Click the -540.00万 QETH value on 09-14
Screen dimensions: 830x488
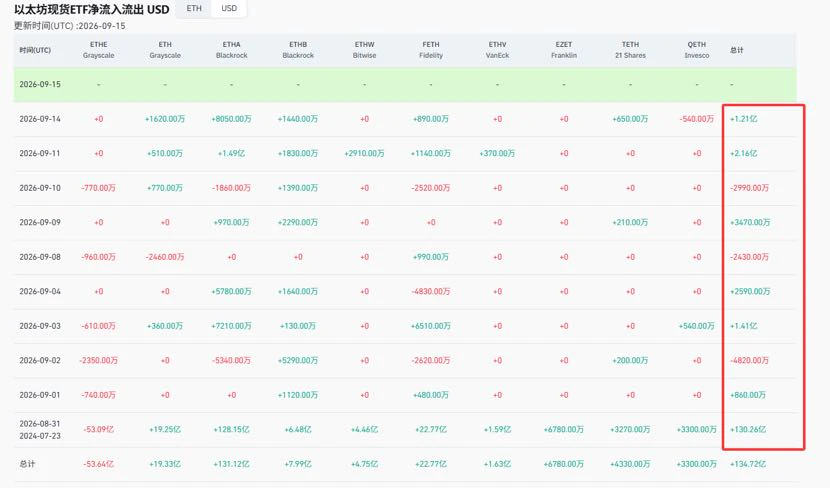tap(697, 119)
